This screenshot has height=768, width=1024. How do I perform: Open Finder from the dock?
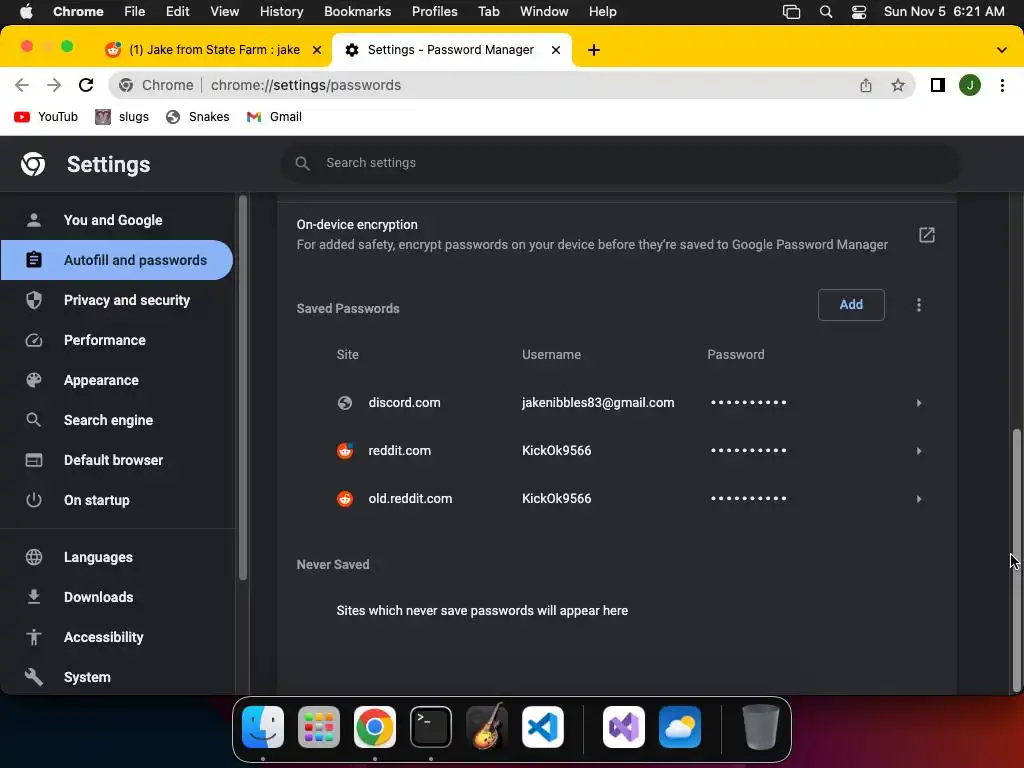(263, 727)
